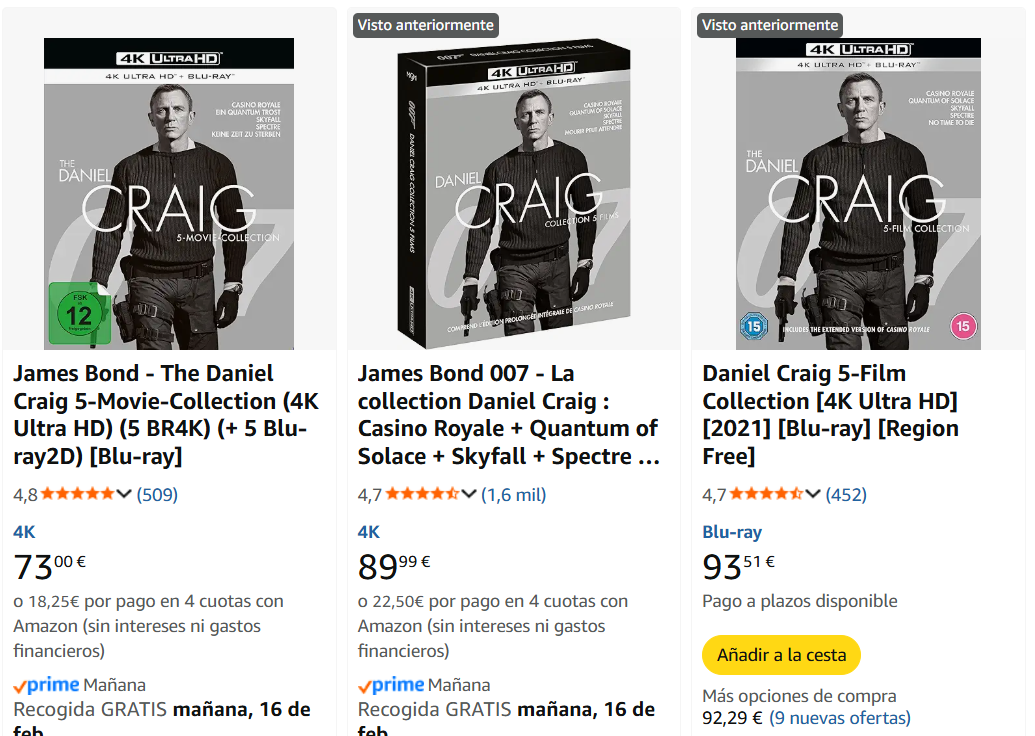This screenshot has width=1035, height=736.
Task: Open title James Bond - The Daniel Craig 5-Movie-Collection
Action: 166,415
